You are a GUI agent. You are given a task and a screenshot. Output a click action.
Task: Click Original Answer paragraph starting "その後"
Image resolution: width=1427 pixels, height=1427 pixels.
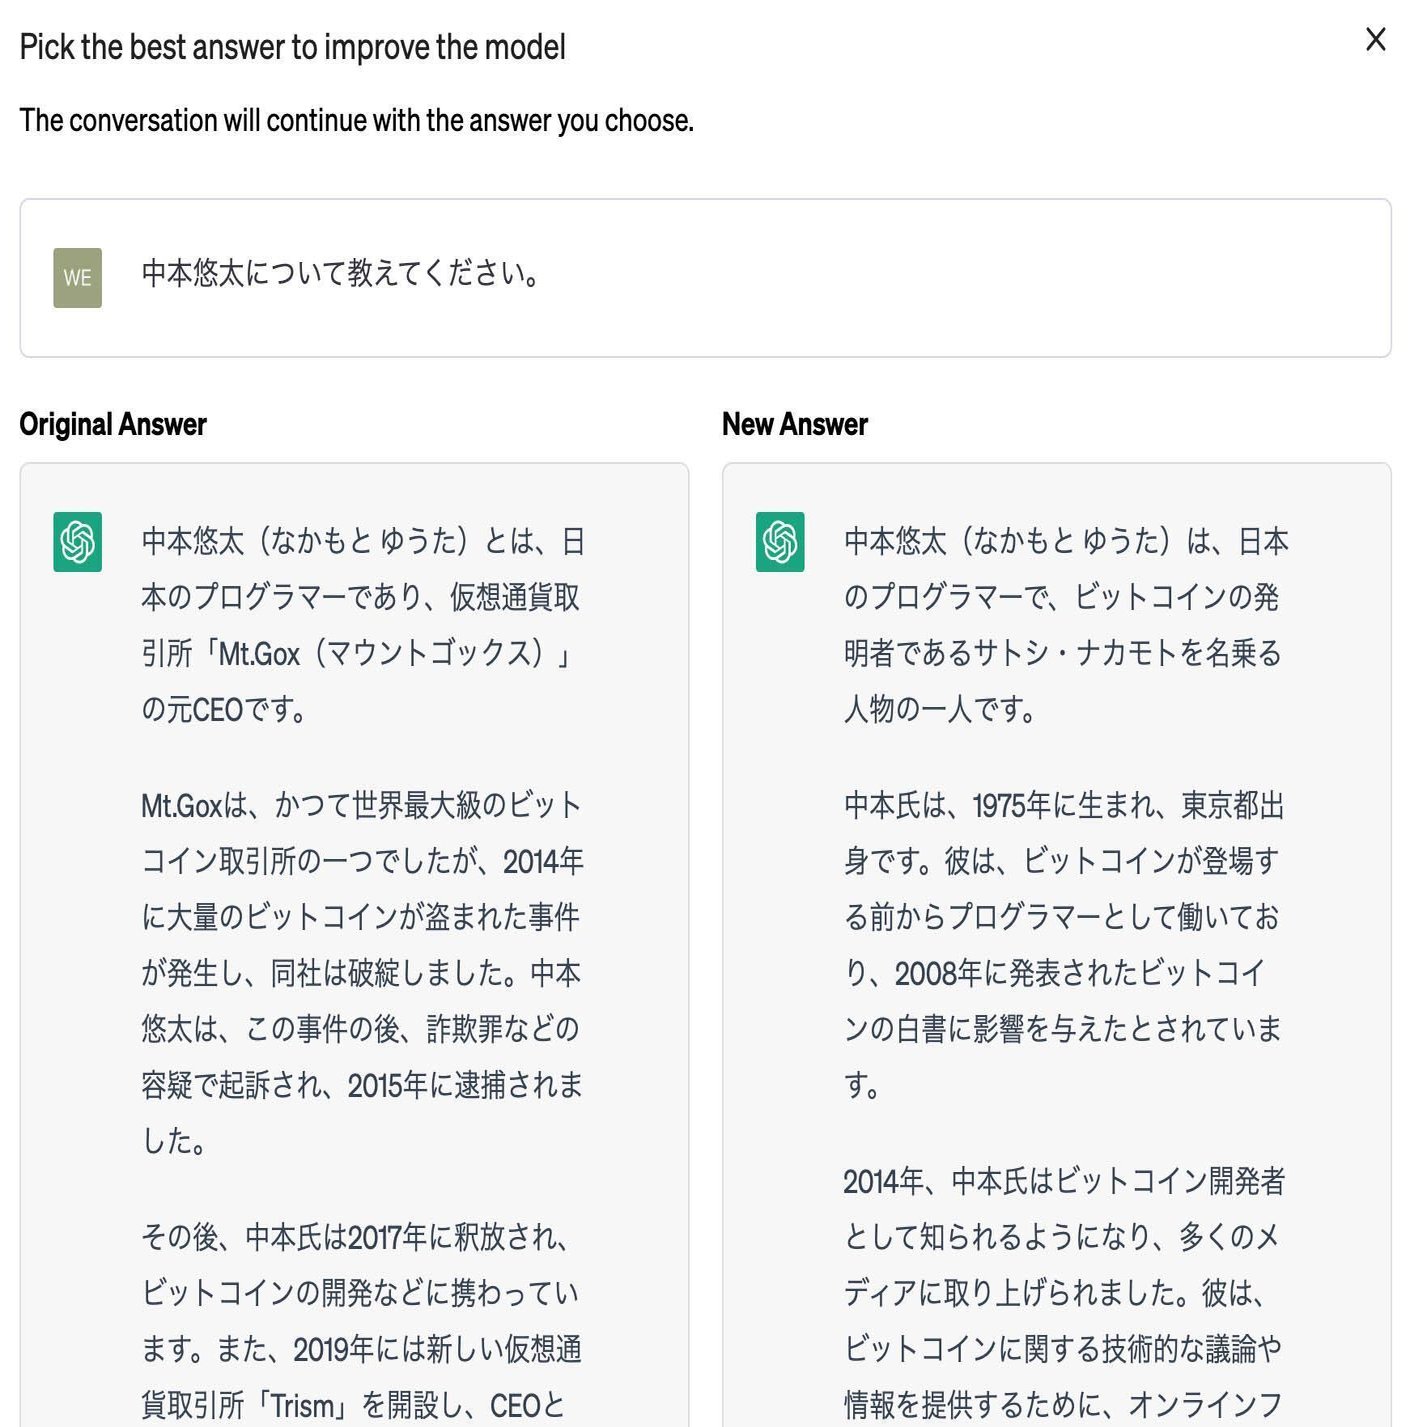(x=362, y=1320)
